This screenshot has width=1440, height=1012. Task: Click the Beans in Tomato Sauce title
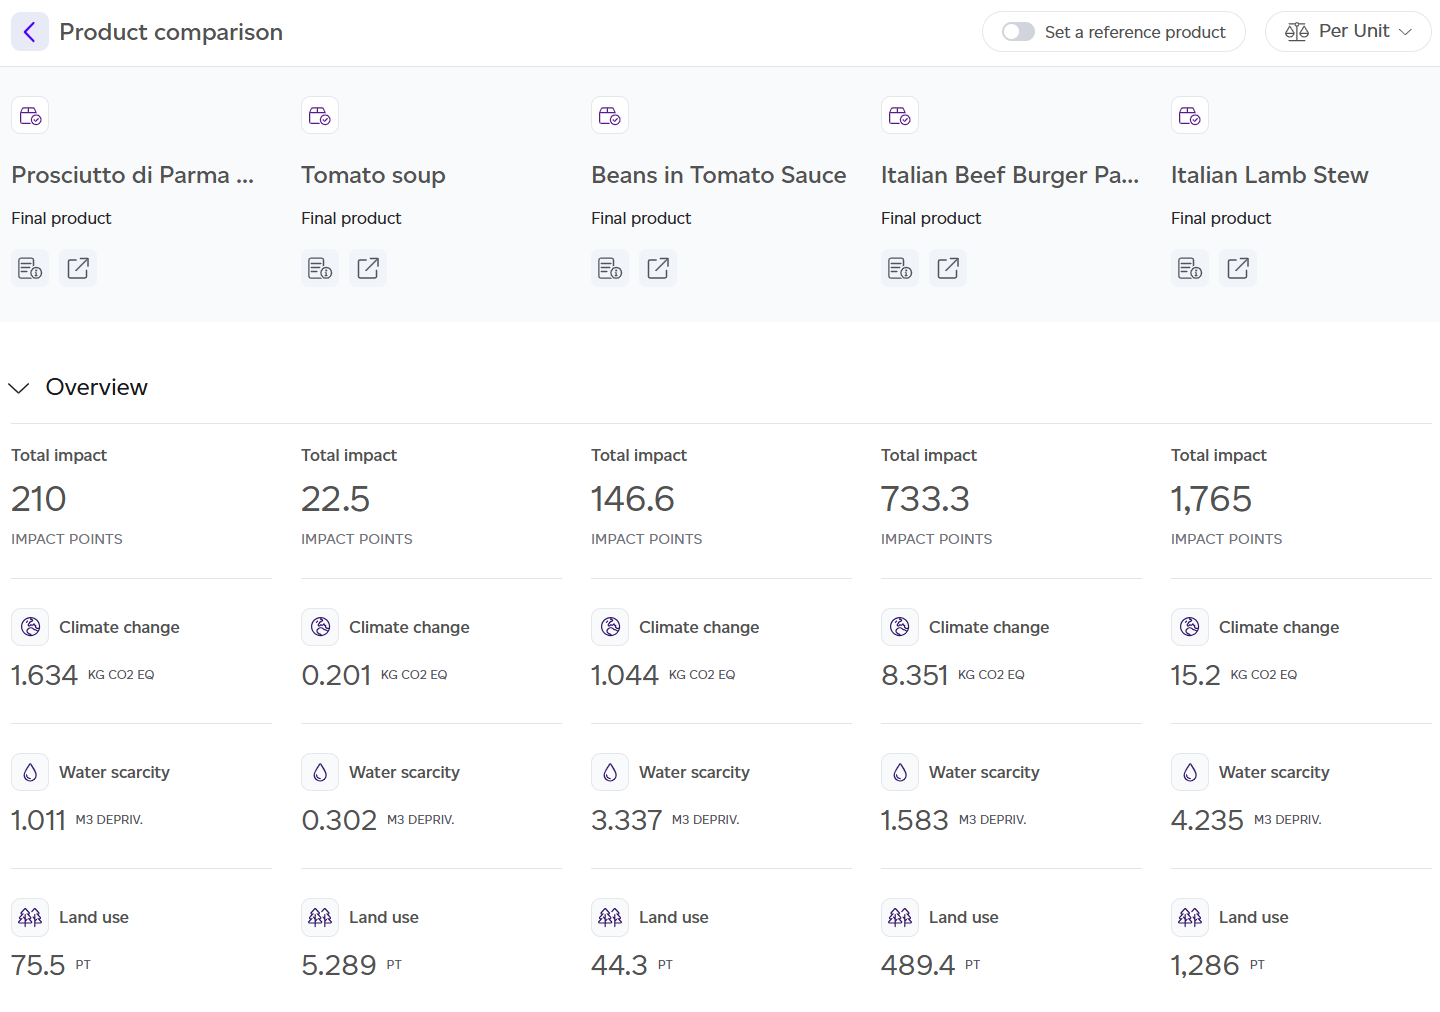point(719,175)
